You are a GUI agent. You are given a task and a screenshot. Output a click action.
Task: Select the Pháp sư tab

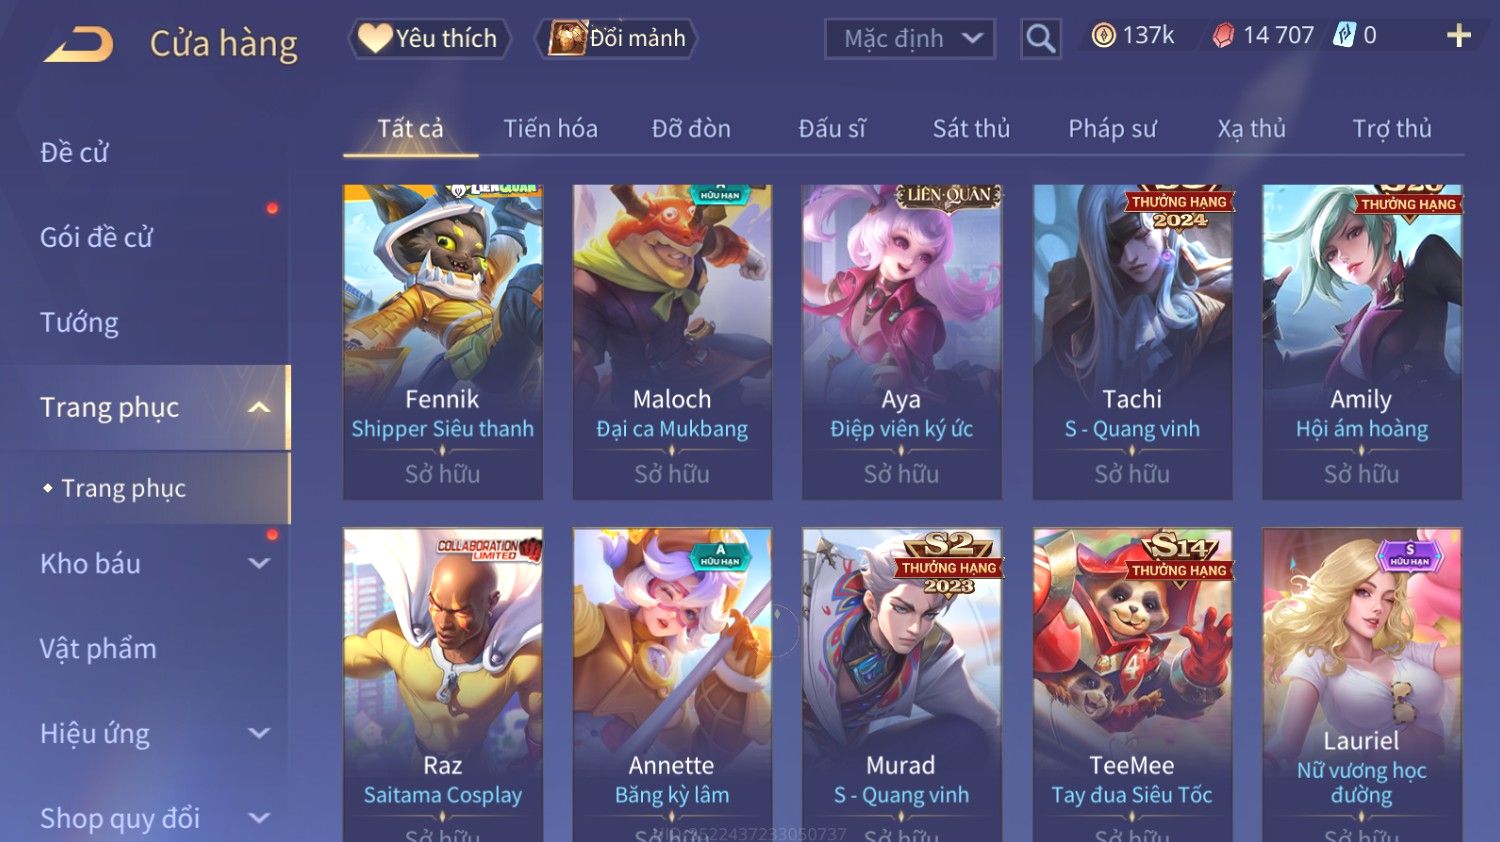coord(1112,128)
